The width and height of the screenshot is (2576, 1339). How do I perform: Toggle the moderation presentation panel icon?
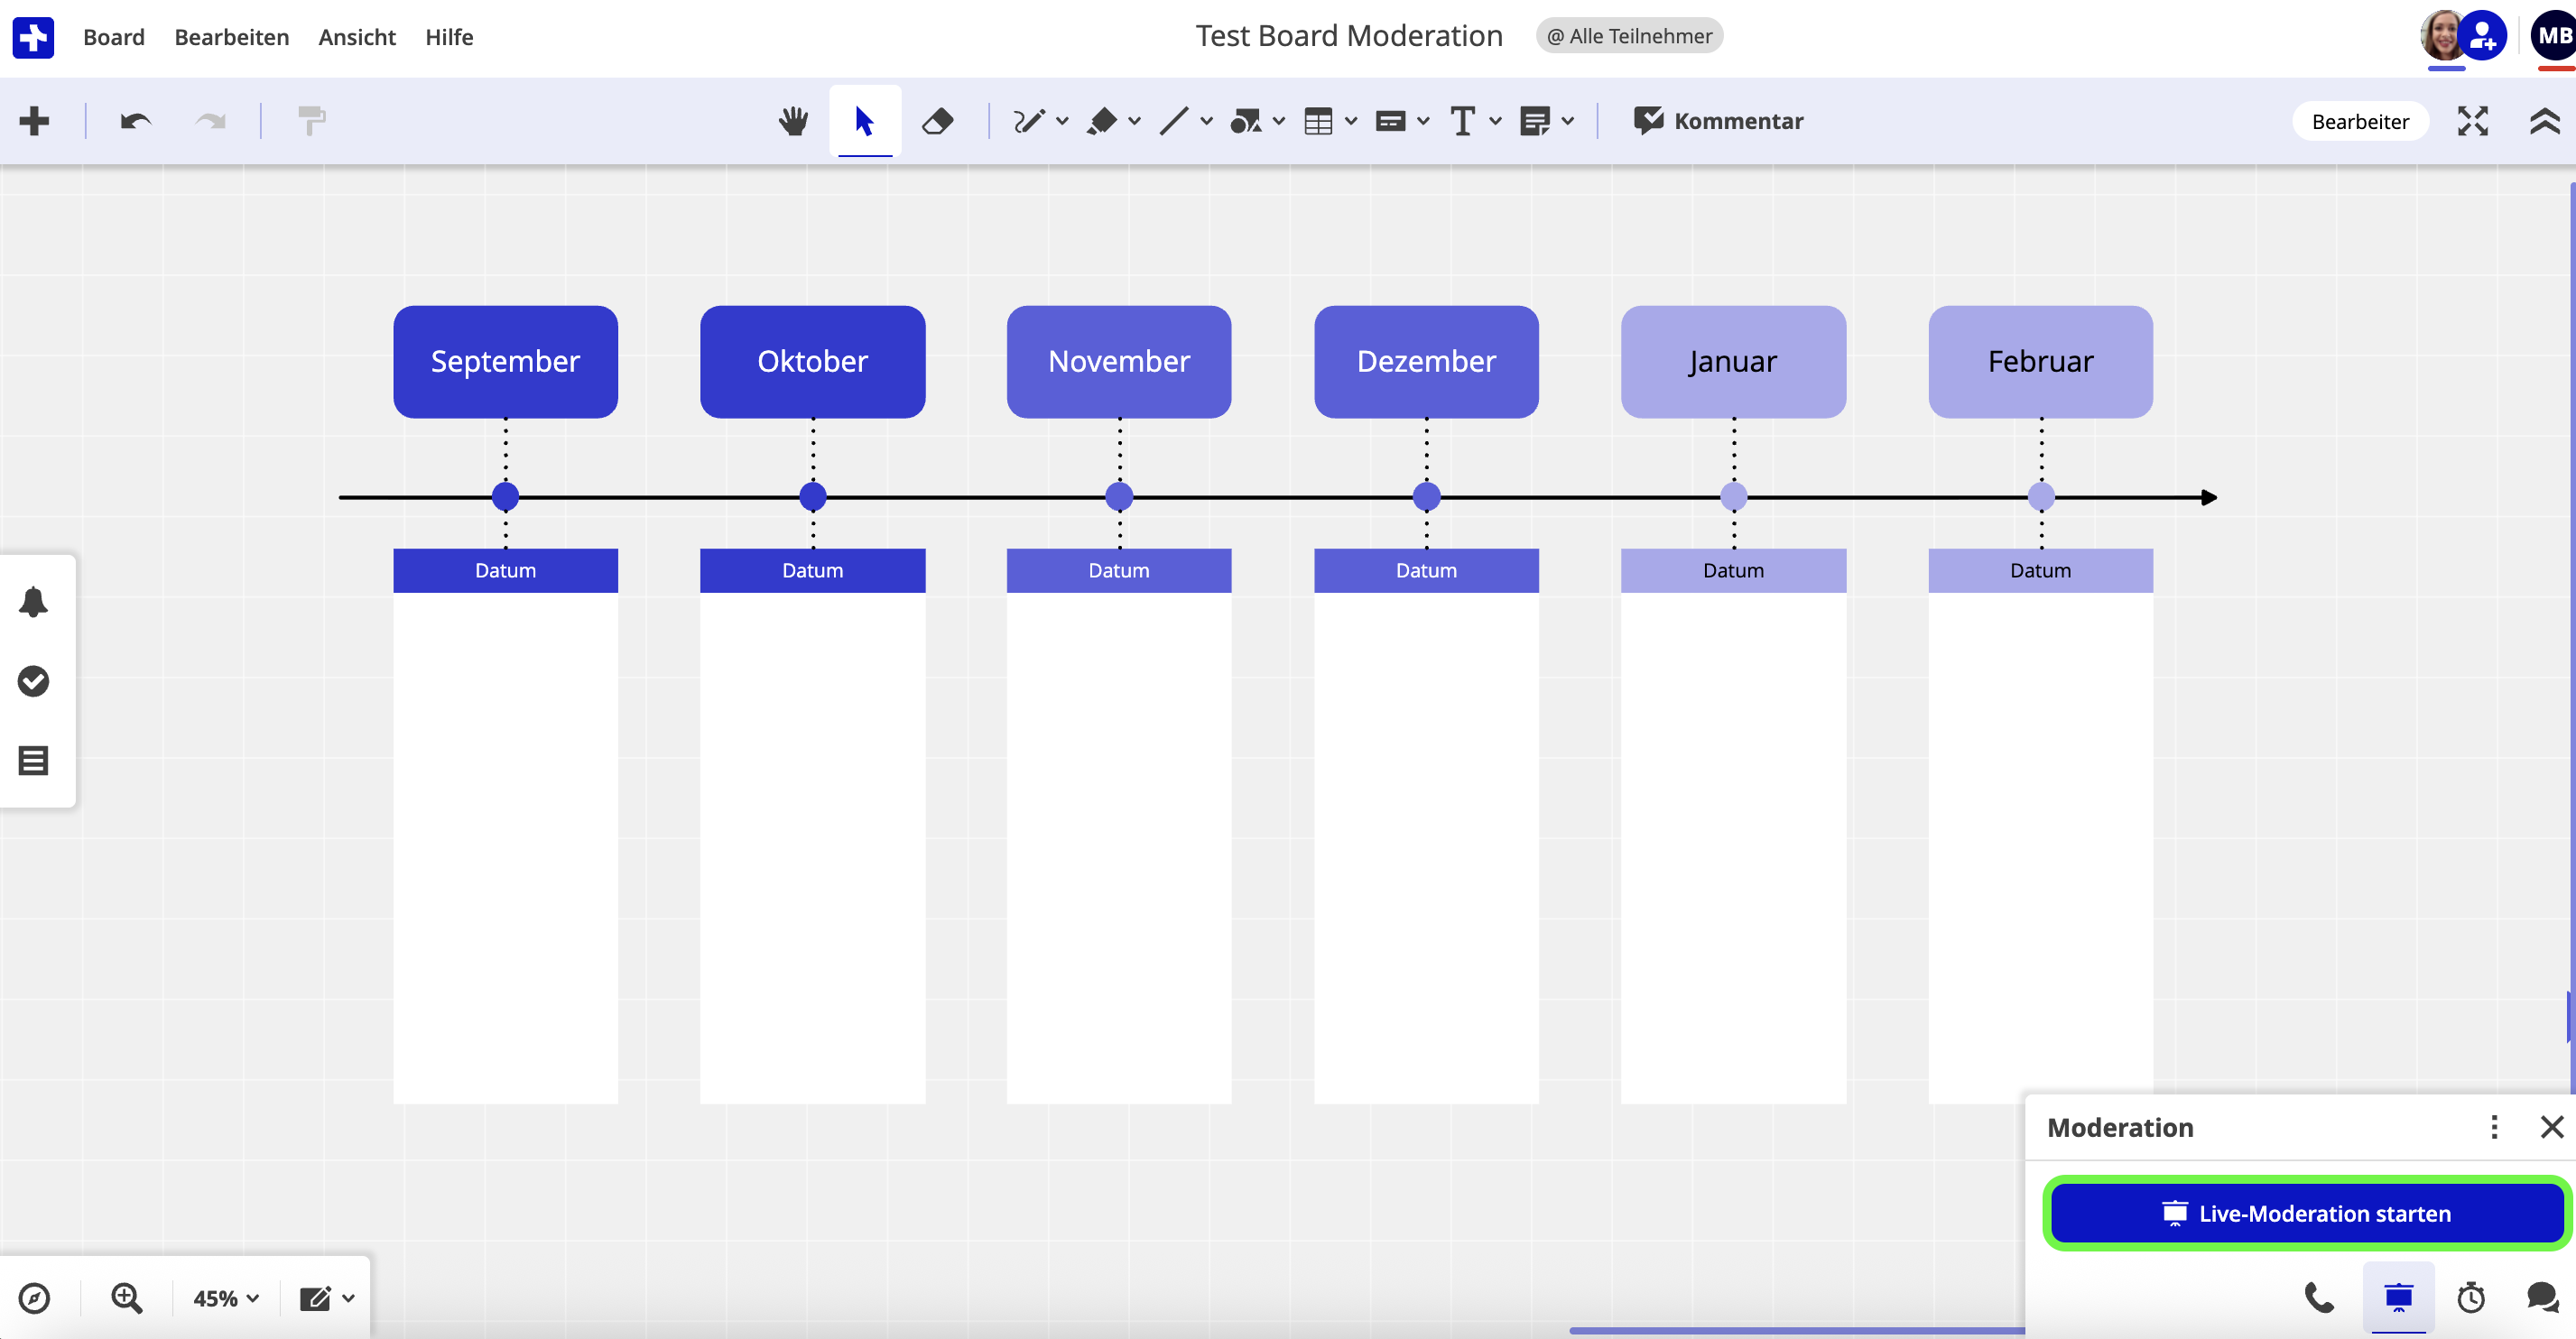coord(2398,1297)
